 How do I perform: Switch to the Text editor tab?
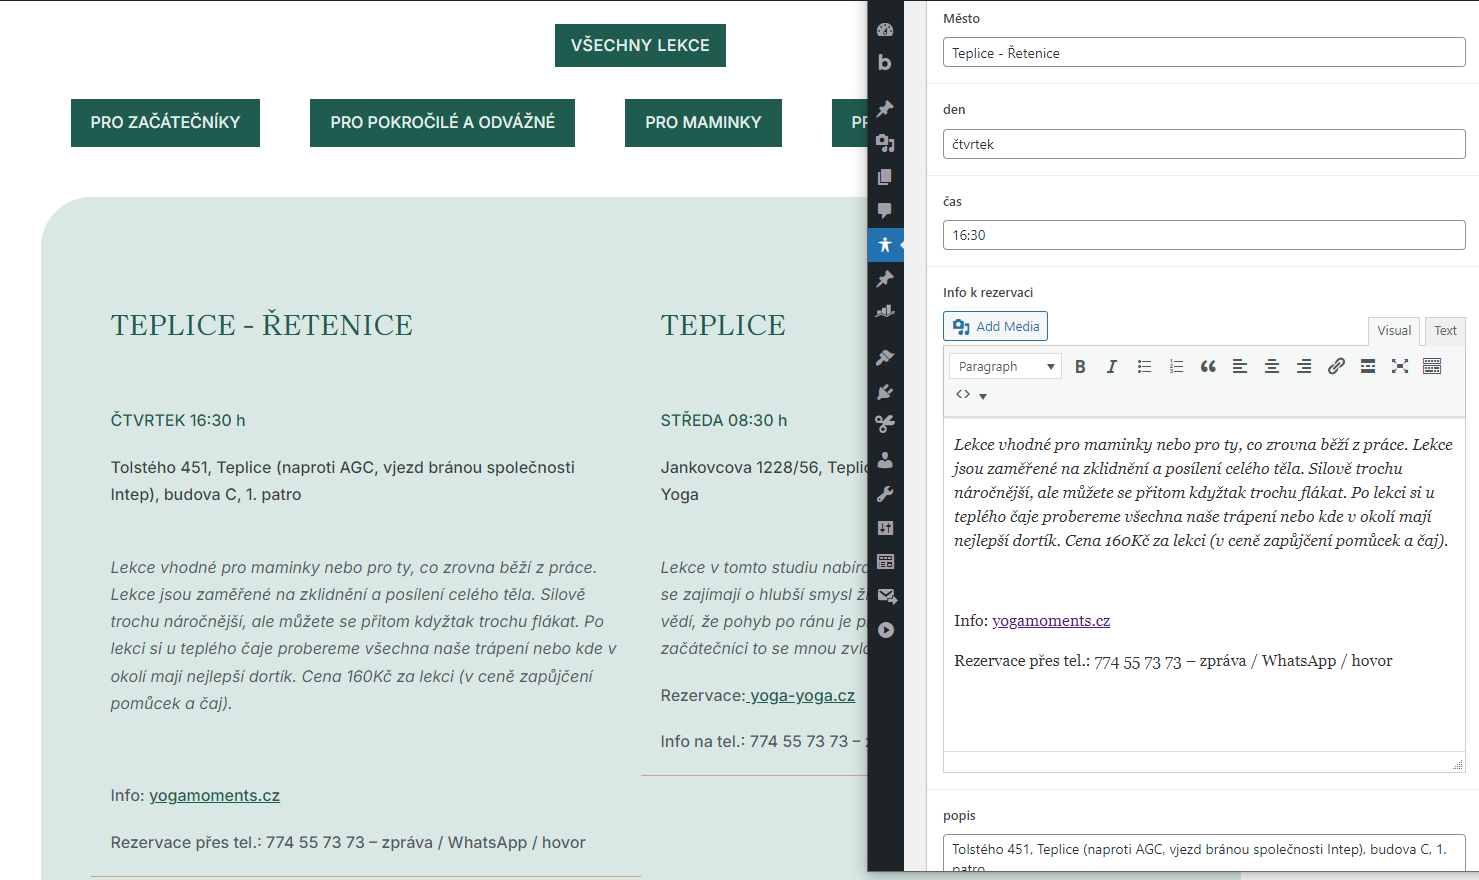point(1445,331)
